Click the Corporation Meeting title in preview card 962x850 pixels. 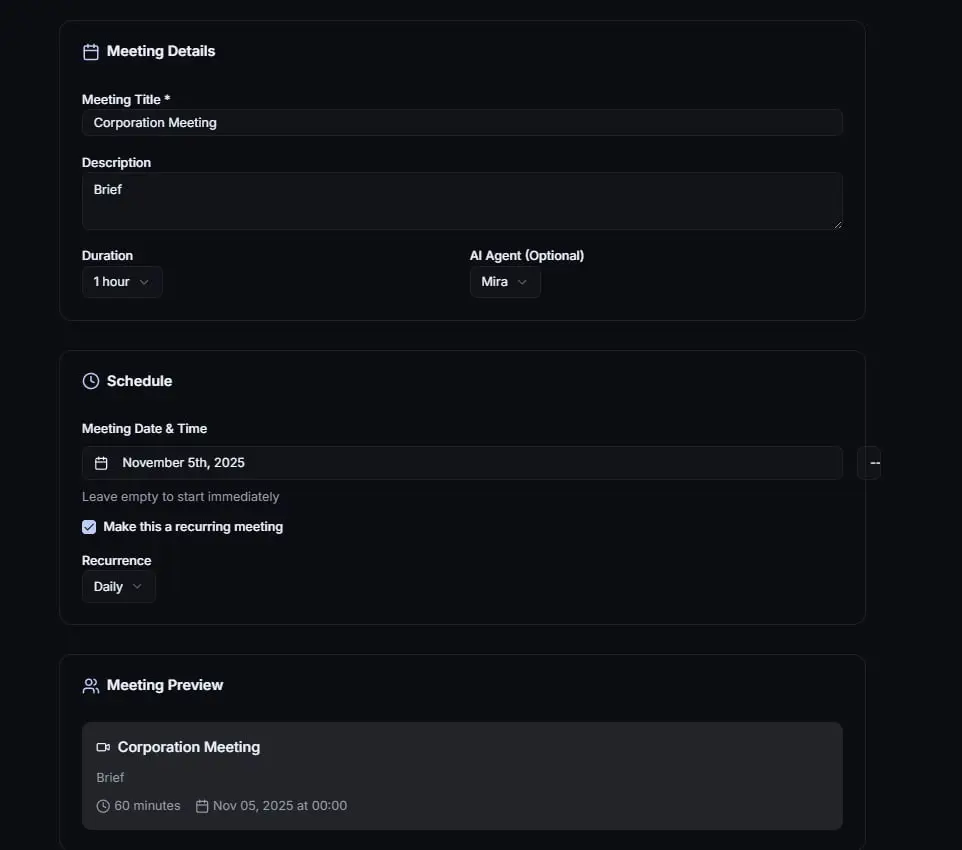coord(189,747)
